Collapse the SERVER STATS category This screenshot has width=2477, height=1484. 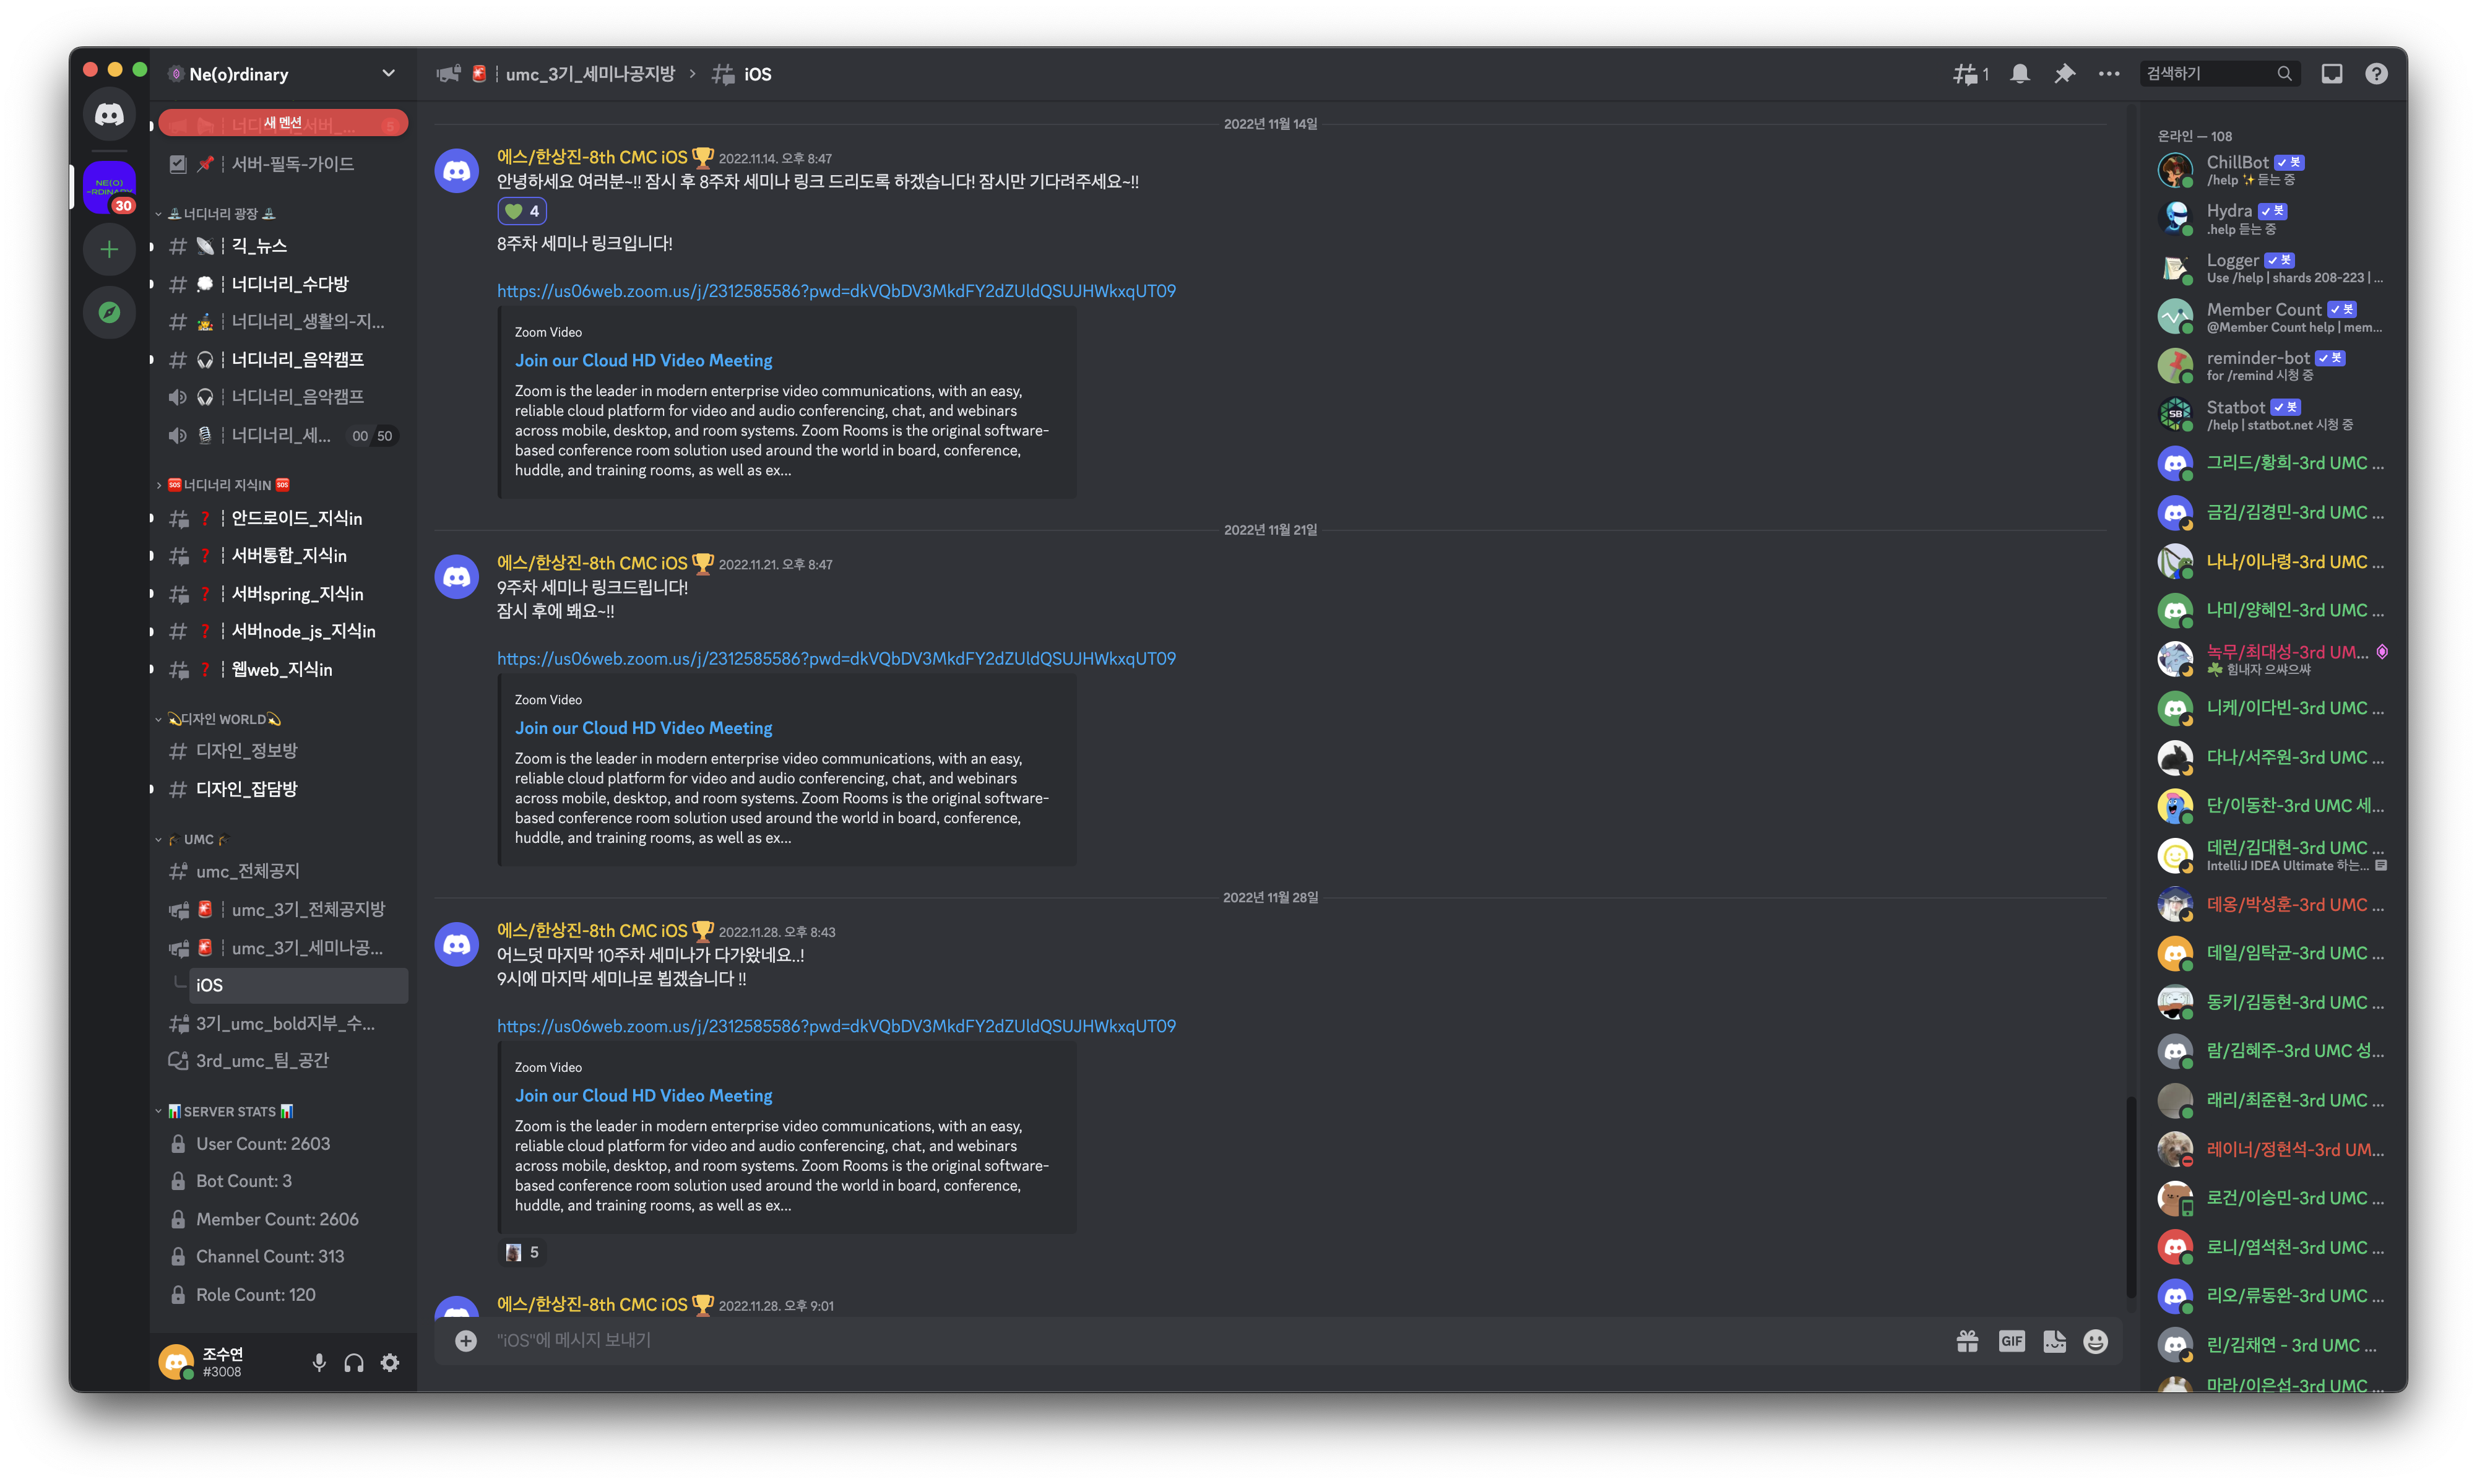click(x=229, y=1111)
